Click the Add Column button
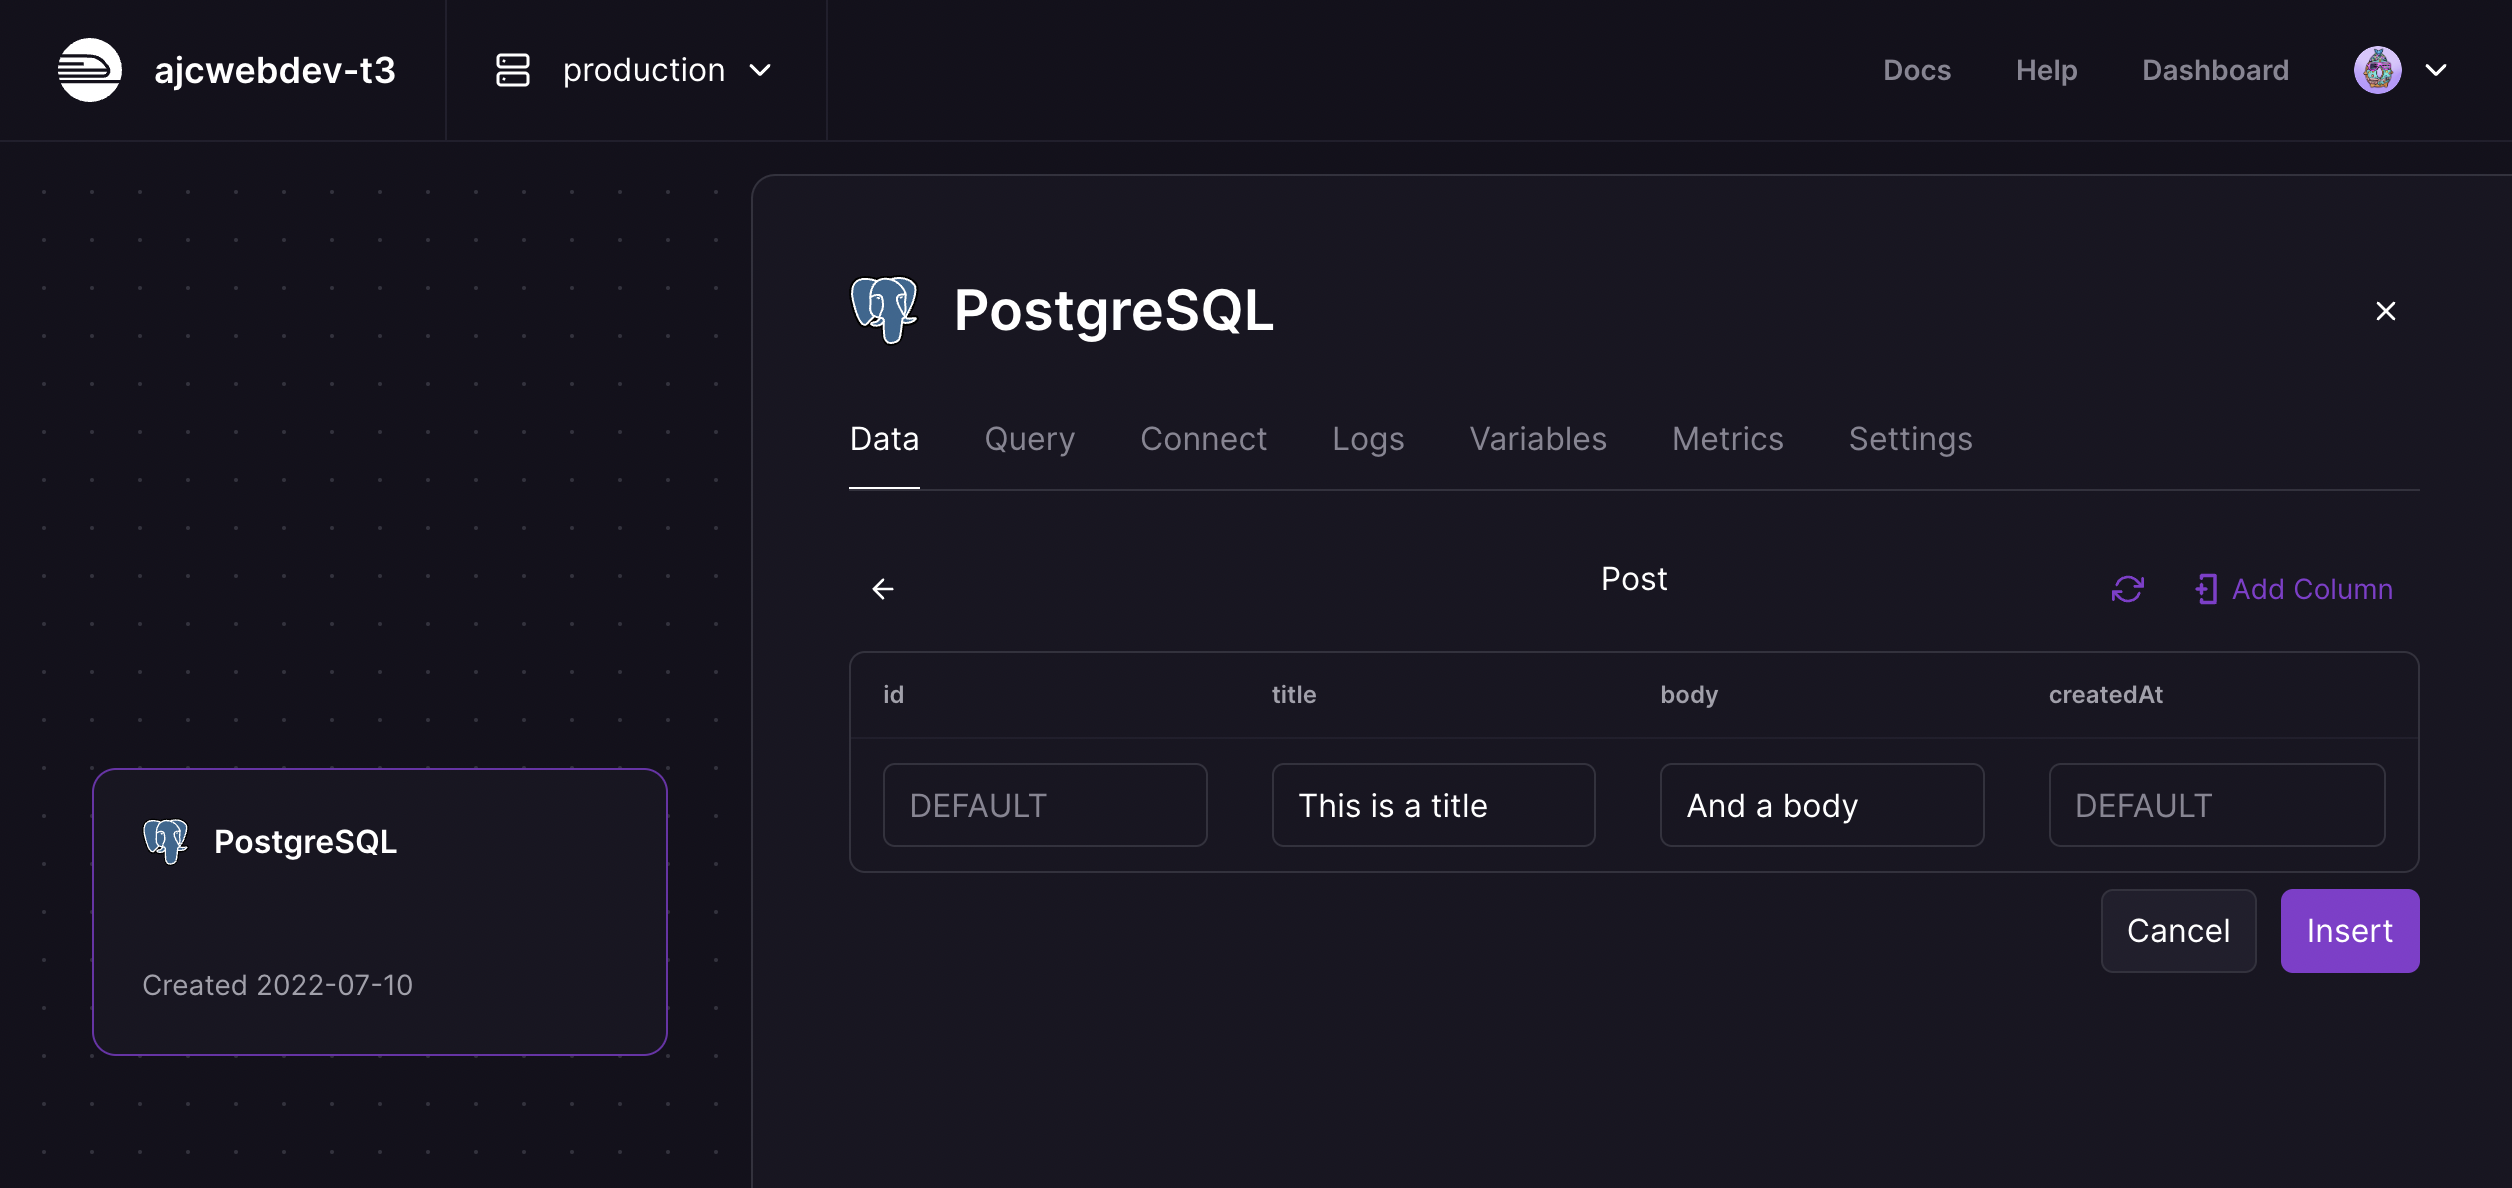Viewport: 2512px width, 1188px height. [x=2294, y=589]
